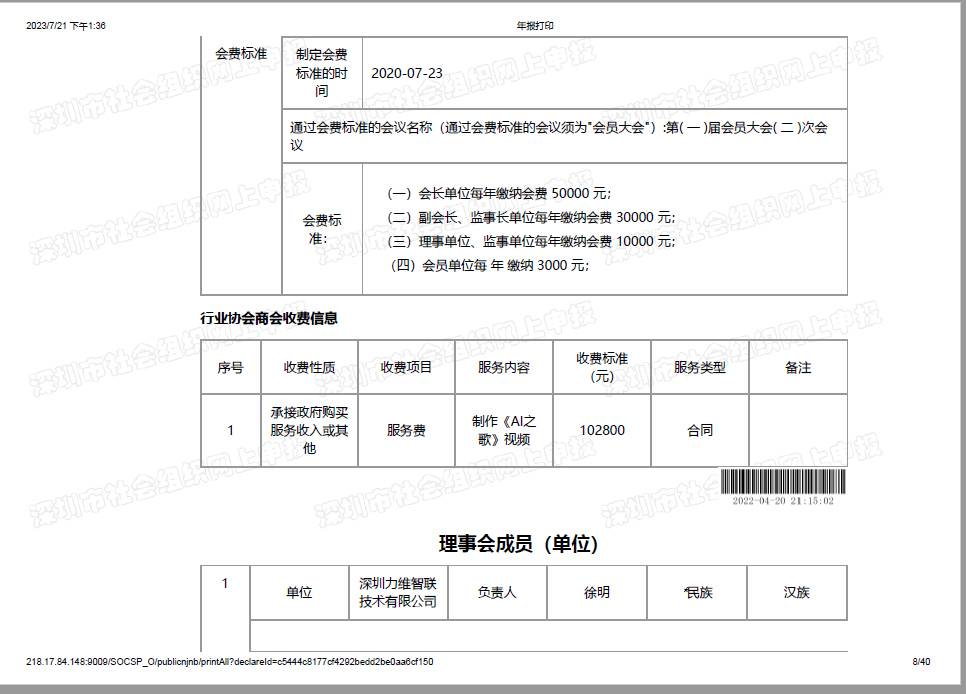The width and height of the screenshot is (966, 694).
Task: Click the date value "2020-07-23"
Action: [407, 73]
